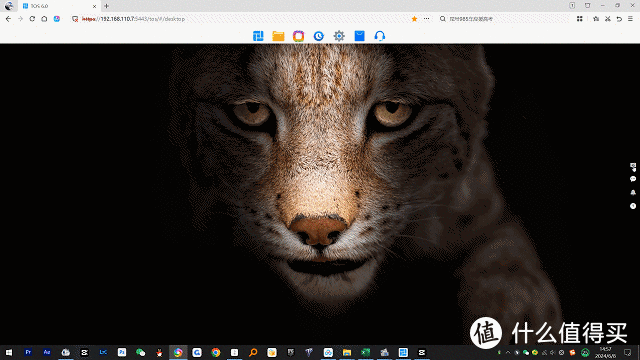
Task: Open the taskbar clock showing 14:57
Action: pos(605,353)
